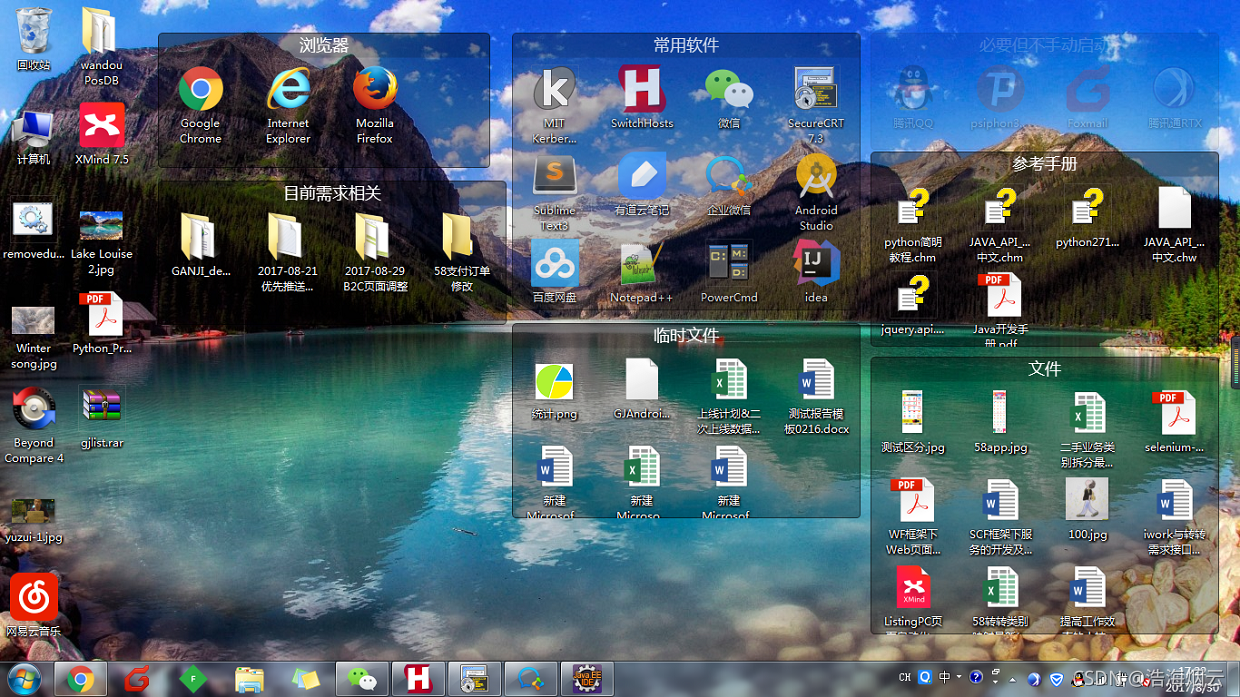Open the 百度网盘 shortcut
This screenshot has width=1240, height=697.
(x=554, y=263)
